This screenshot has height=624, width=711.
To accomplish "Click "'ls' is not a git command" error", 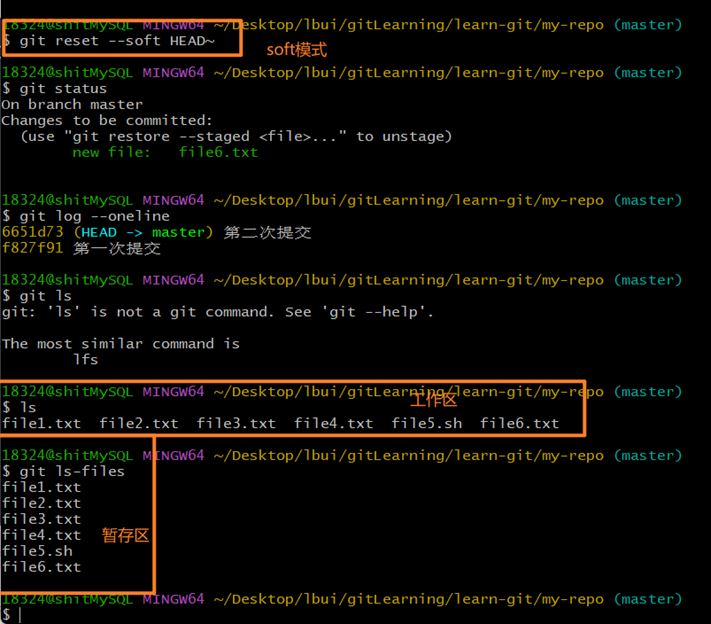I will [x=218, y=312].
